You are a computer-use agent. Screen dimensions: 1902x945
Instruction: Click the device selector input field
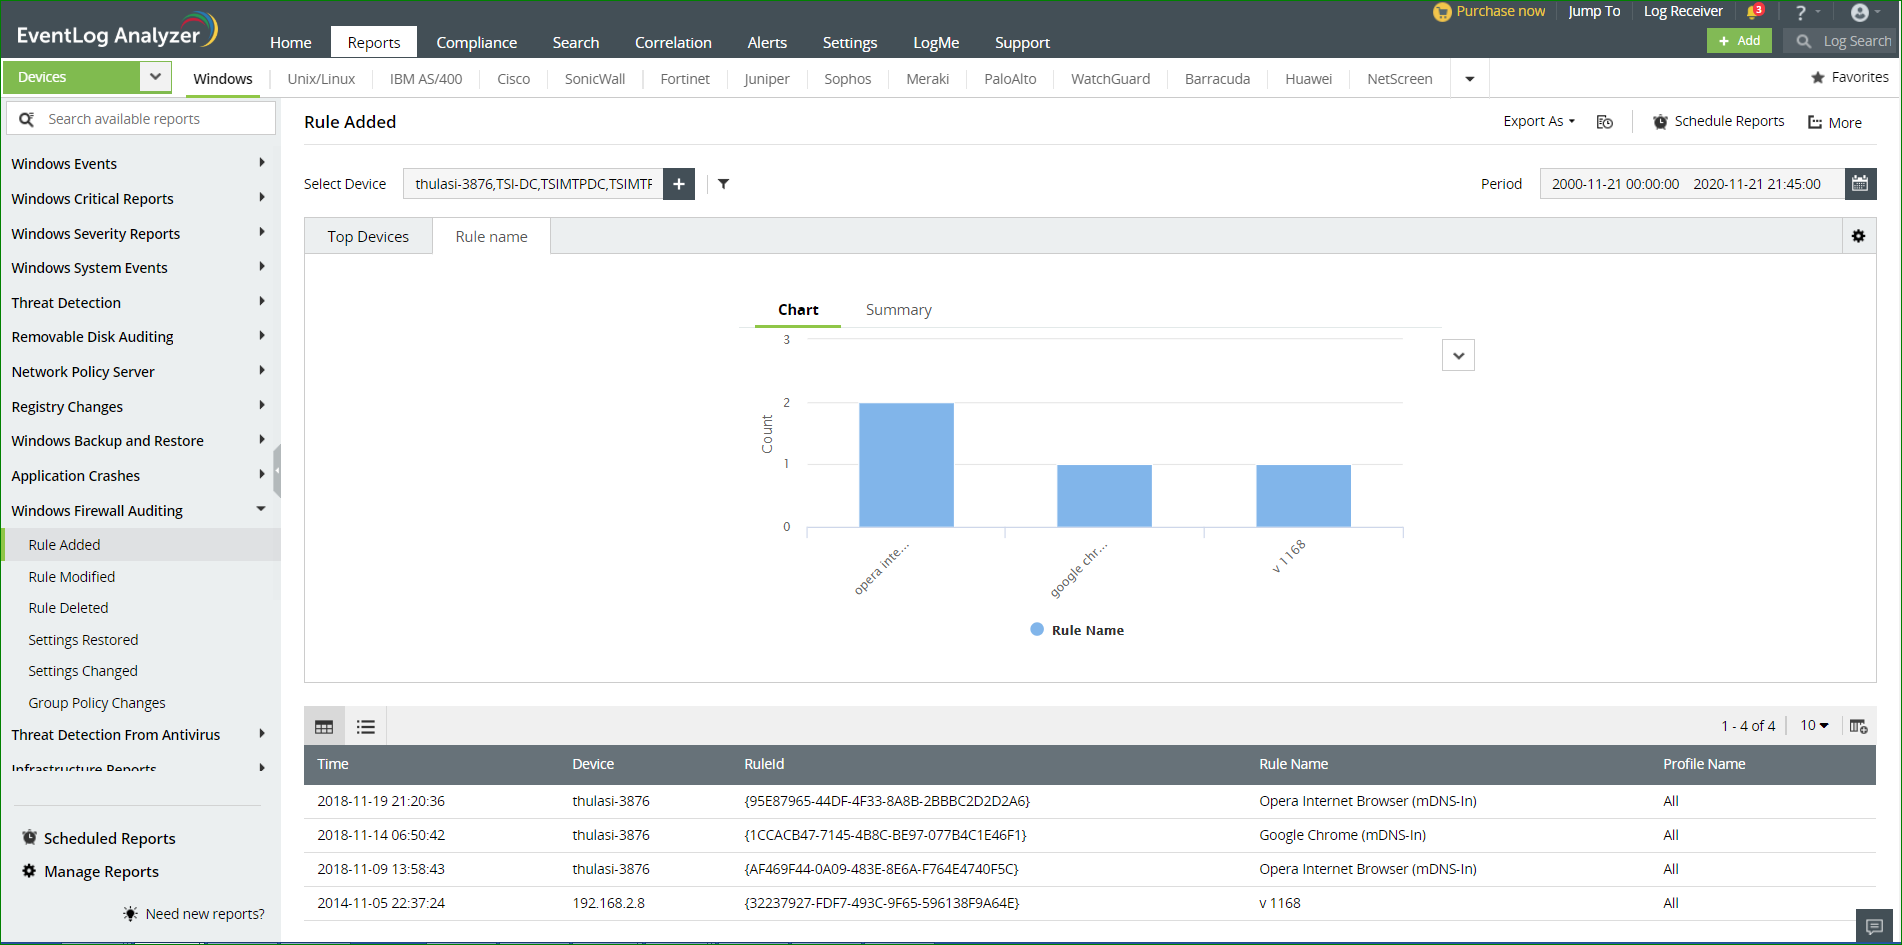532,183
